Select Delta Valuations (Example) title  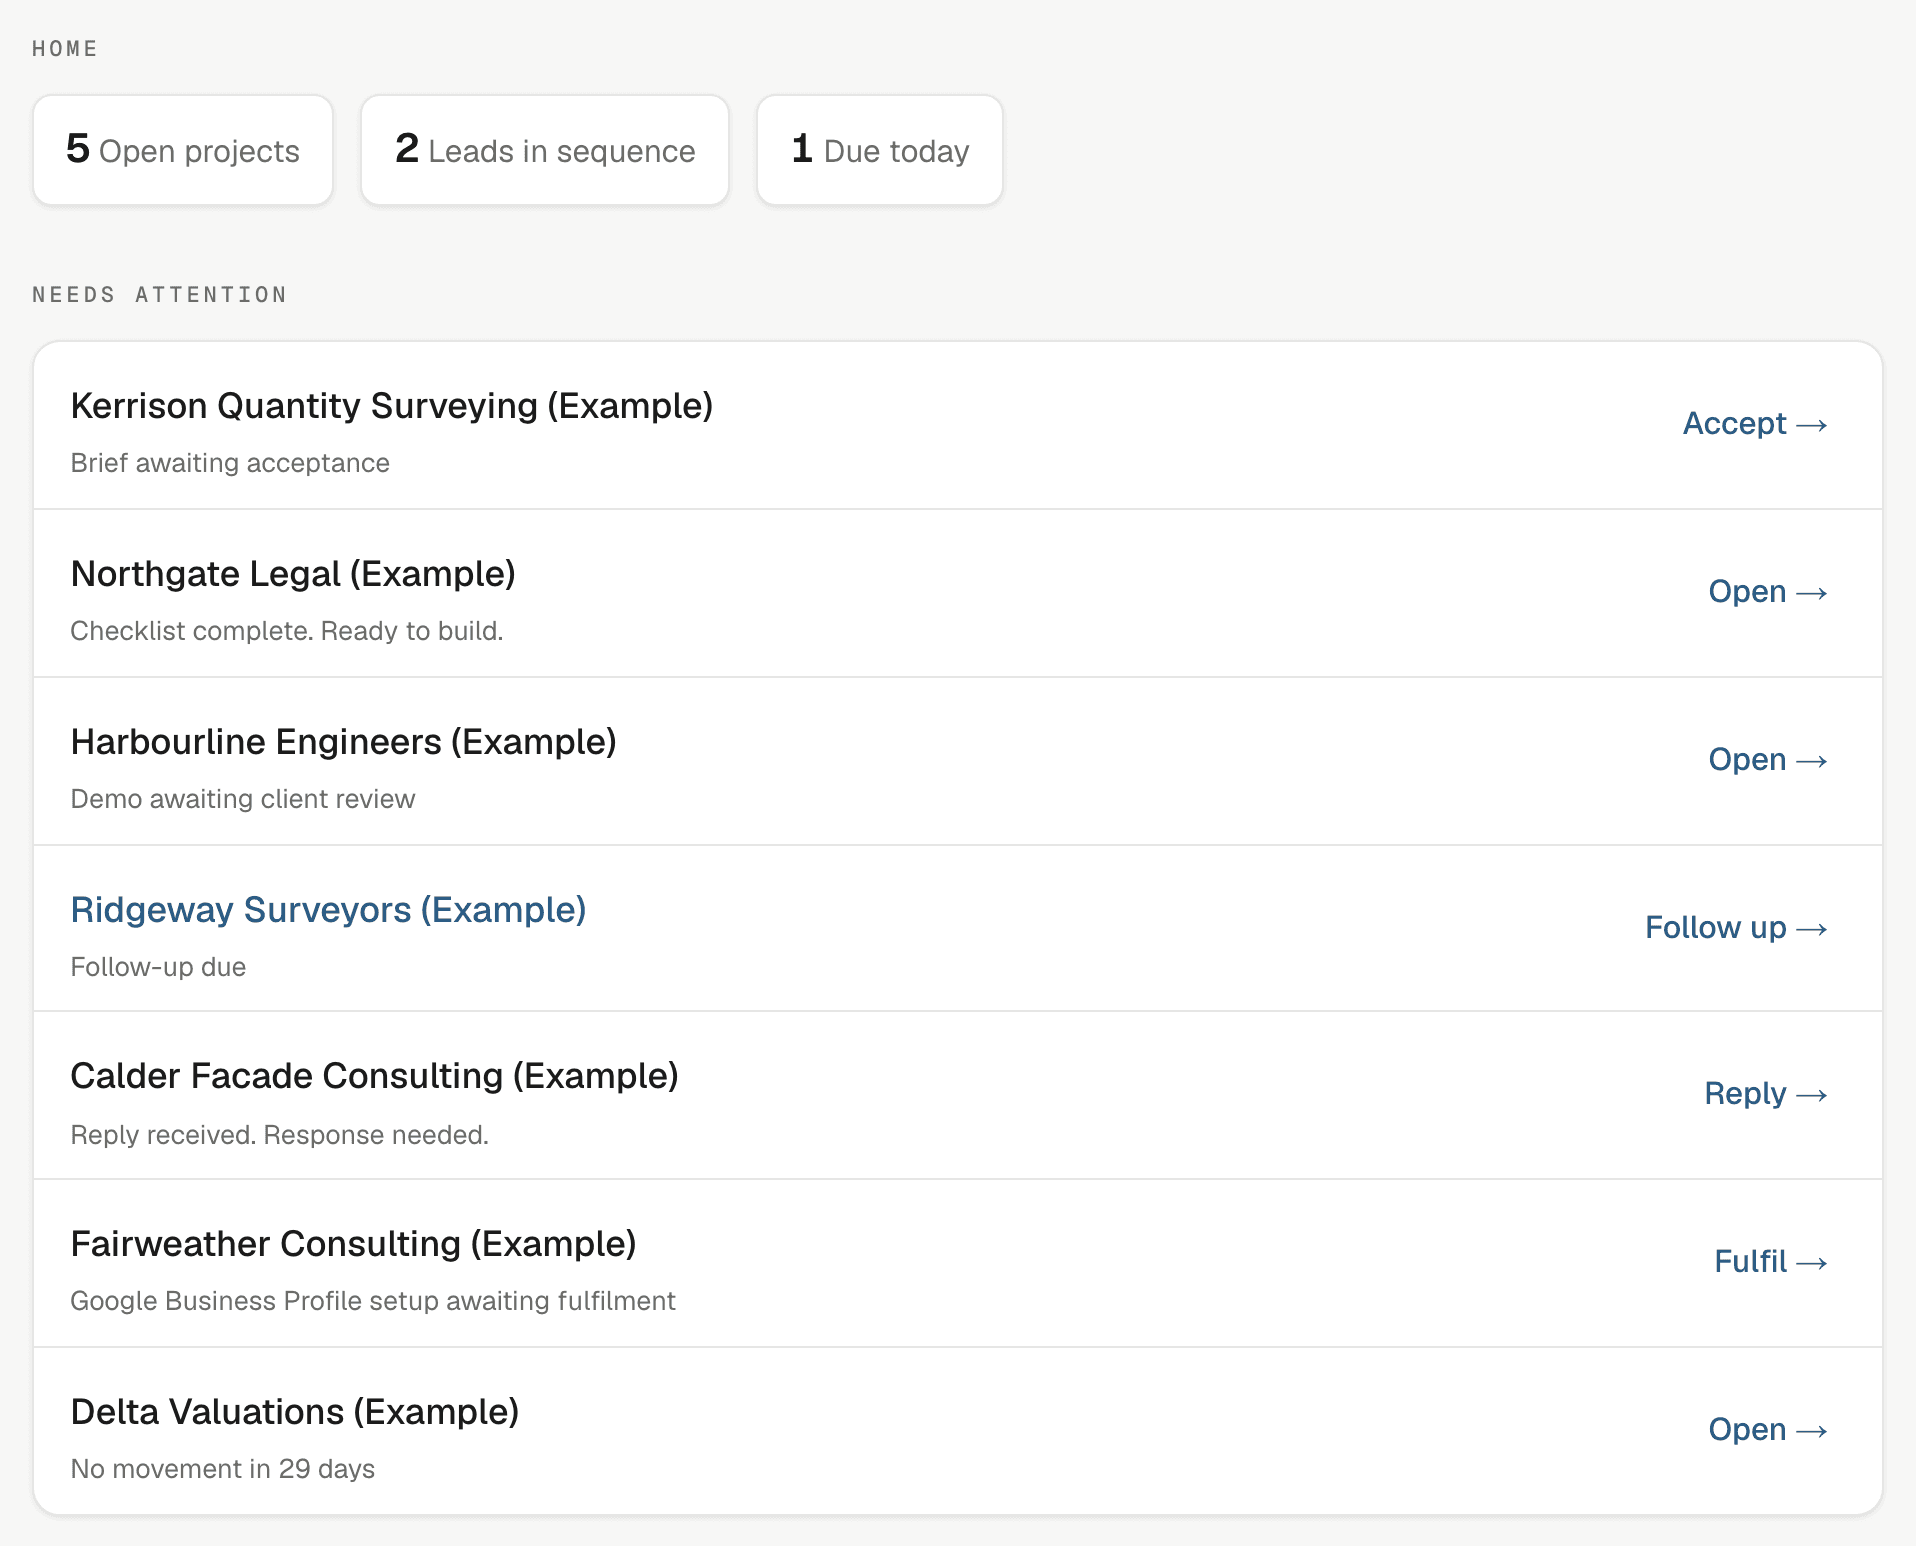(295, 1412)
